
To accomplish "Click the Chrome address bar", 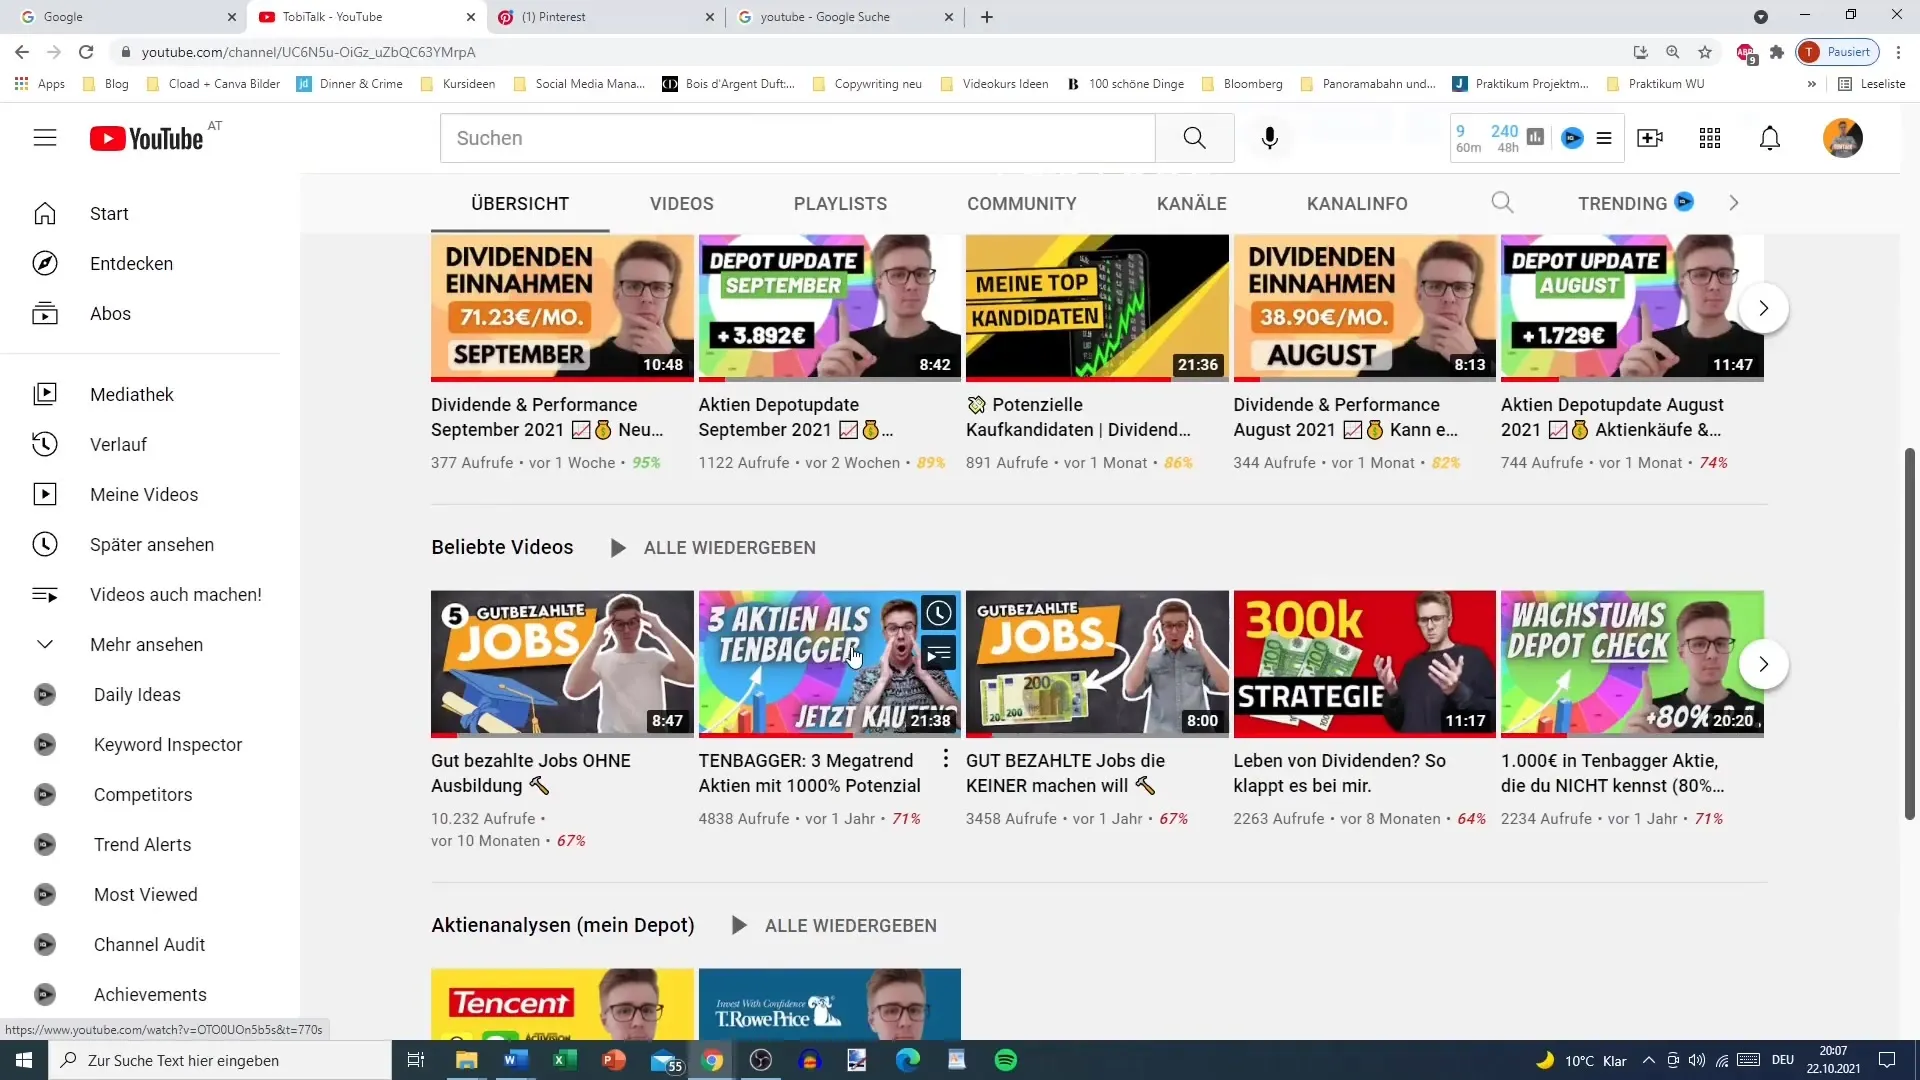I will [870, 52].
